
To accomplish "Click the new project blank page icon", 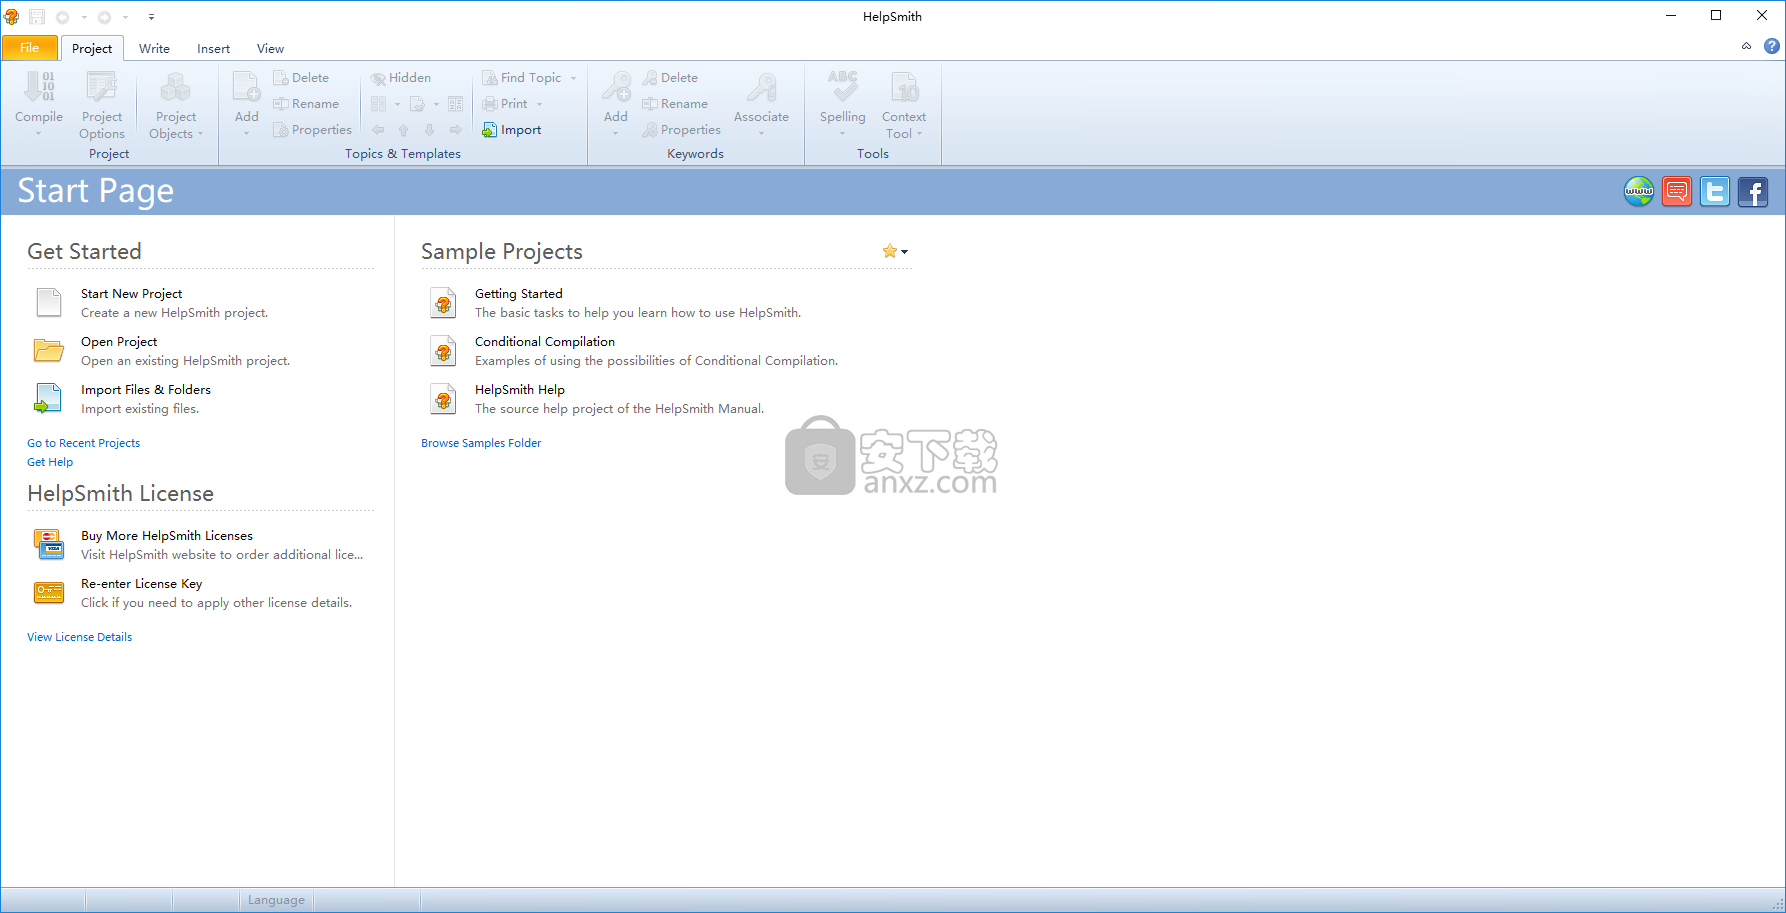I will [49, 302].
